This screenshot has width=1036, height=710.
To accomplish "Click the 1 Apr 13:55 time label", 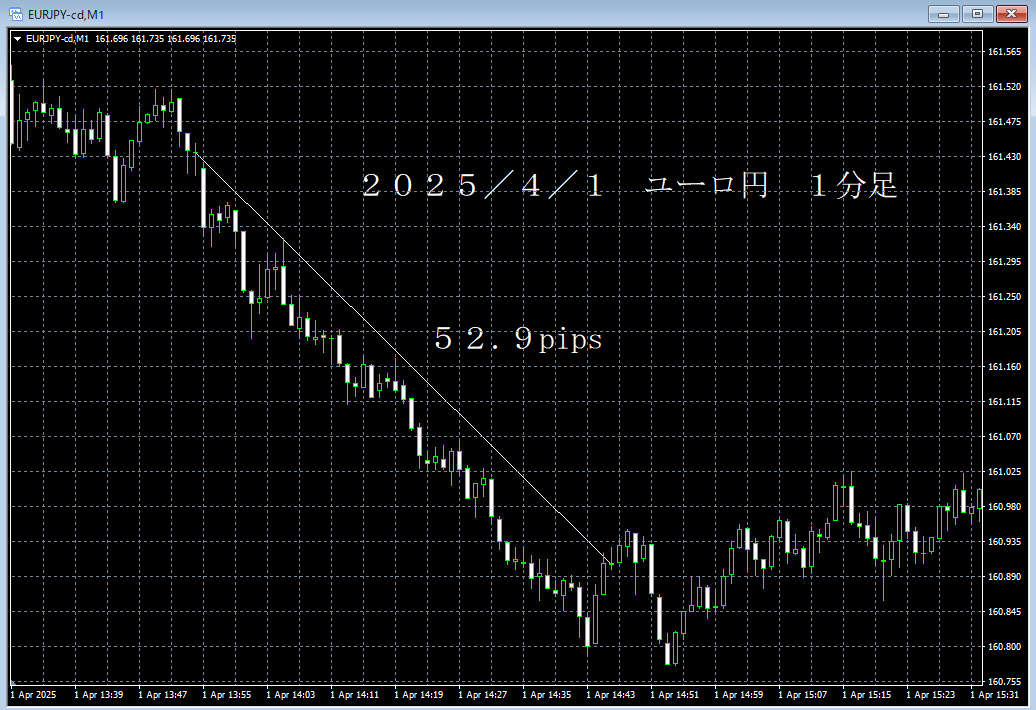I will [x=227, y=695].
